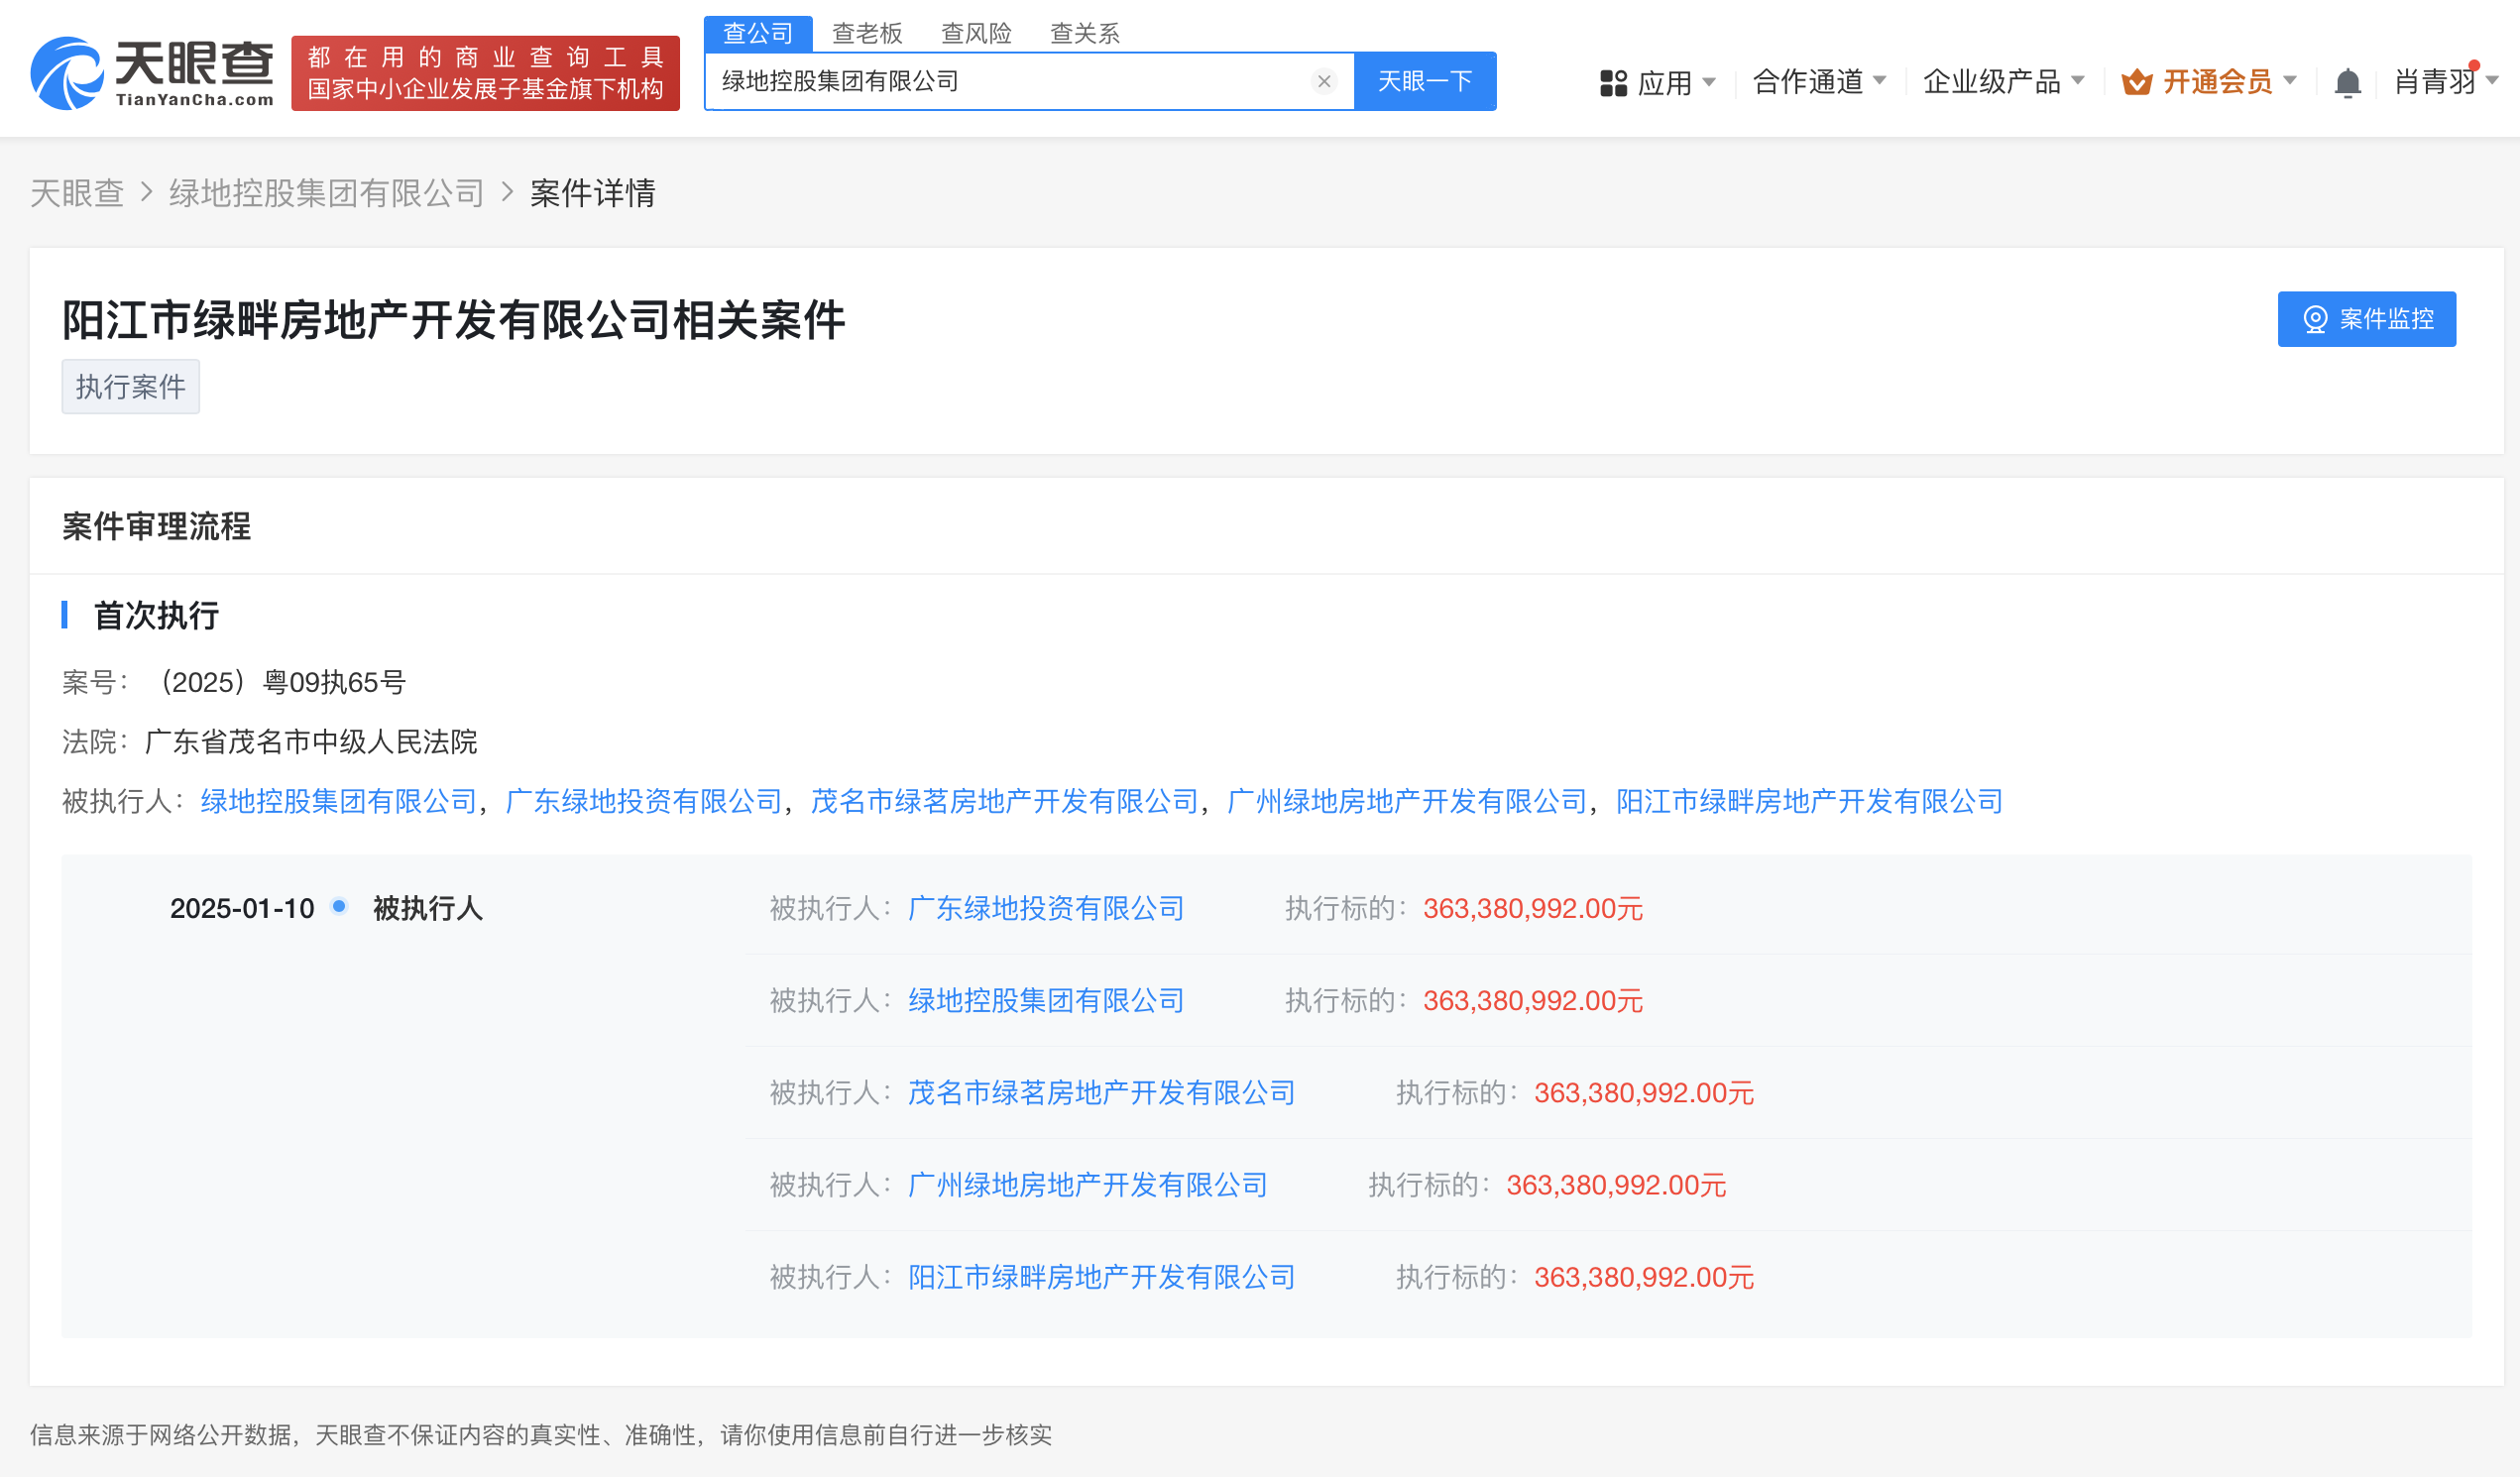The height and width of the screenshot is (1477, 2520).
Task: Switch to the 查风险 tab
Action: click(x=976, y=33)
